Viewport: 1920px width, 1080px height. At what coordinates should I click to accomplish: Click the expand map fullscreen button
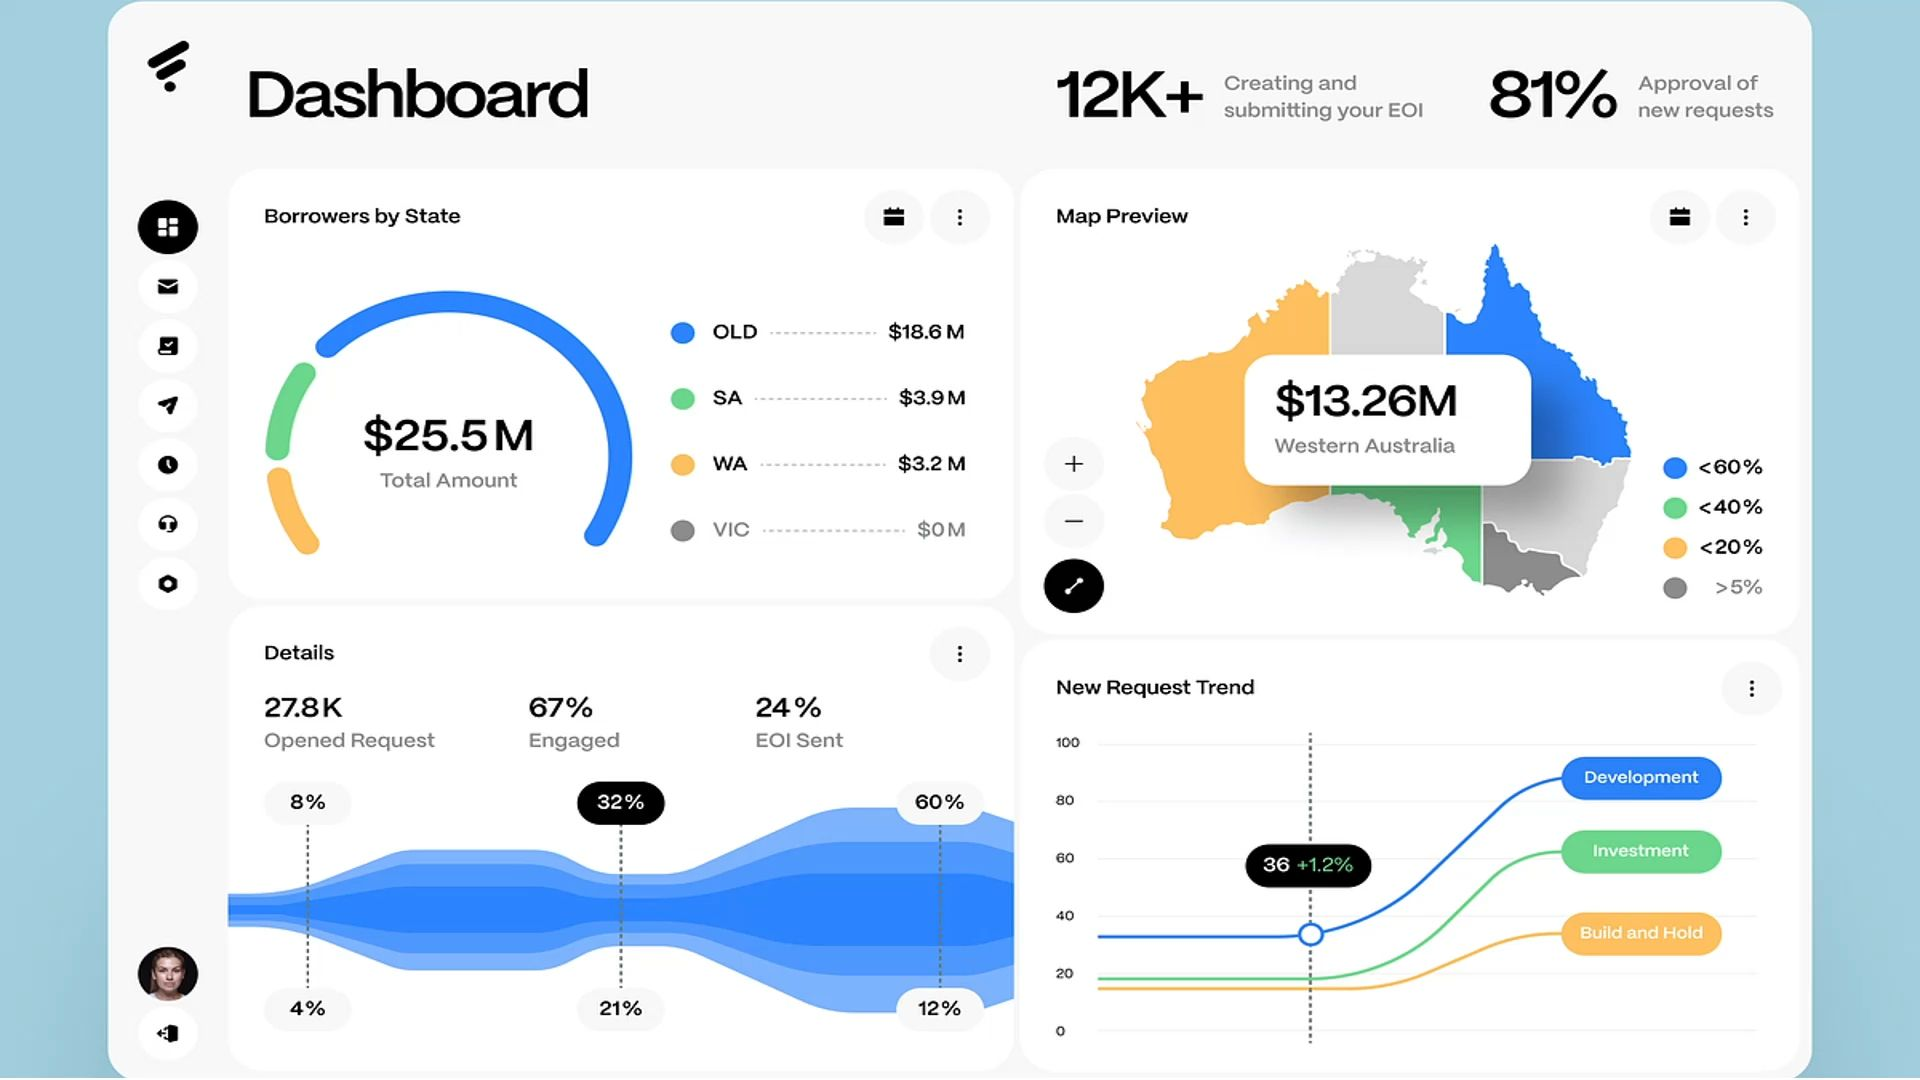pos(1073,586)
